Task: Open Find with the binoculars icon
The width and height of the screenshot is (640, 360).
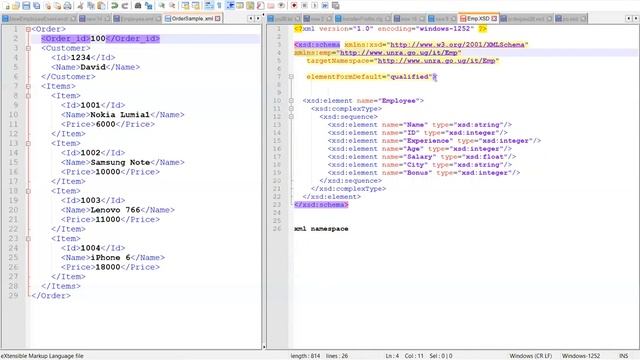Action: click(x=138, y=6)
